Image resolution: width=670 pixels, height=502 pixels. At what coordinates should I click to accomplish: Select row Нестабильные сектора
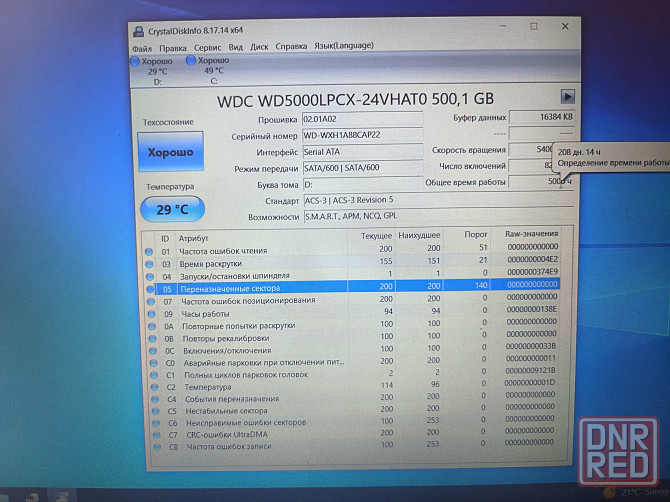coord(355,410)
